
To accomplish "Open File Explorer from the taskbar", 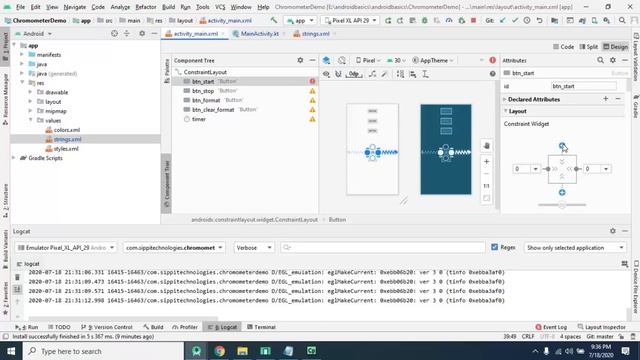I will click(x=242, y=351).
